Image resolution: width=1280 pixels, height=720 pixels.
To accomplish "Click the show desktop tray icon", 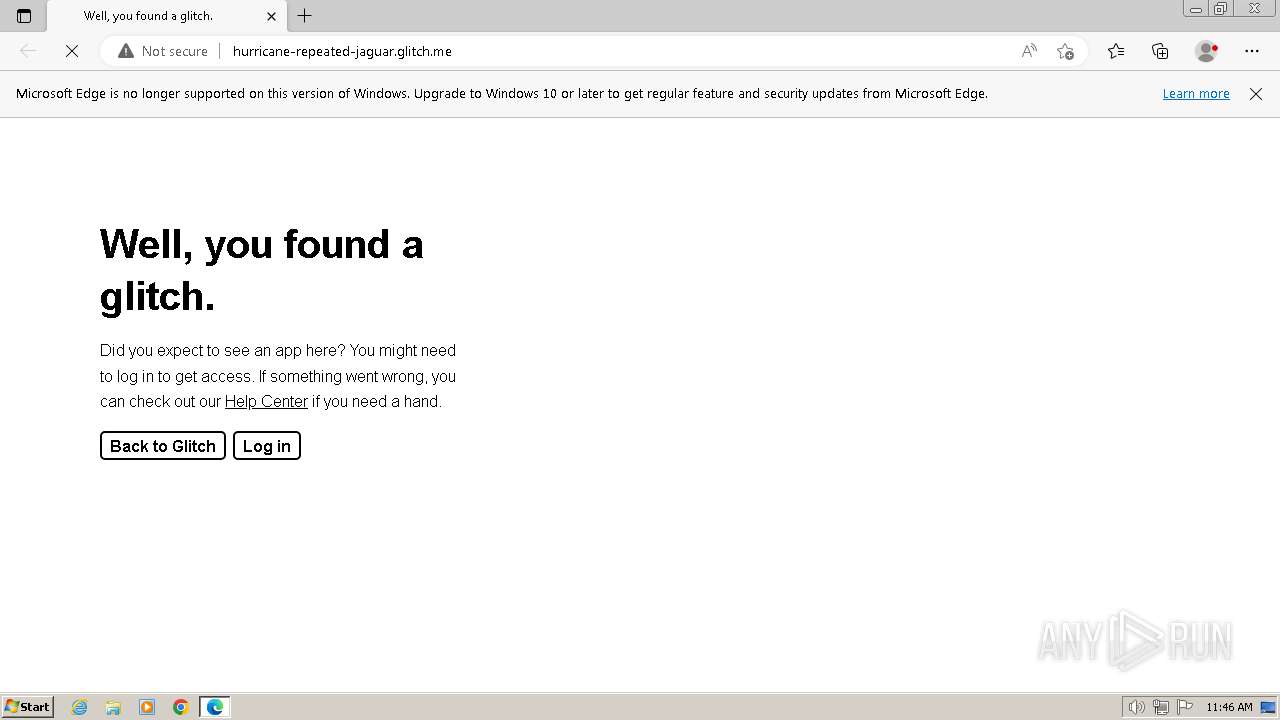I will (1268, 707).
